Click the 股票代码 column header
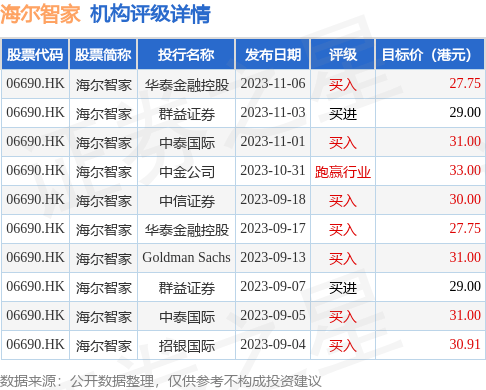486x390 pixels. [x=35, y=54]
